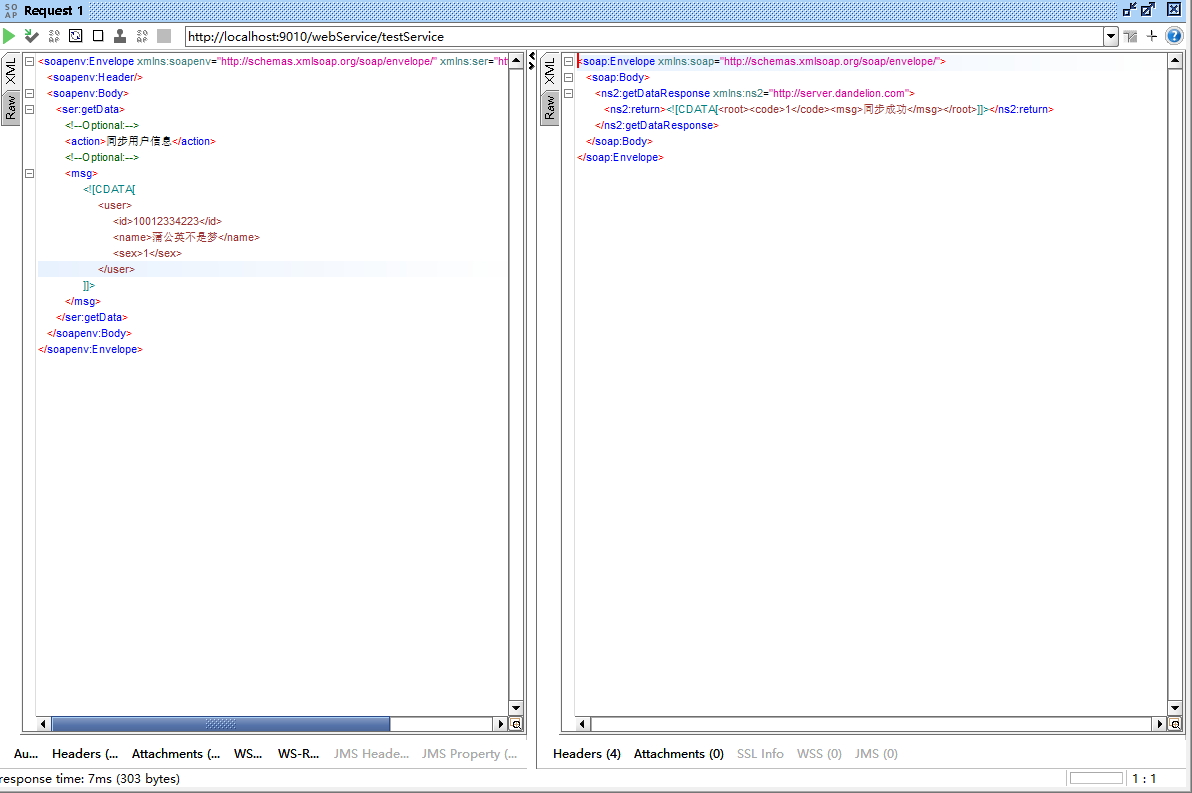Click the SOAP icon left of the Request 1 title
1192x793 pixels.
point(11,11)
